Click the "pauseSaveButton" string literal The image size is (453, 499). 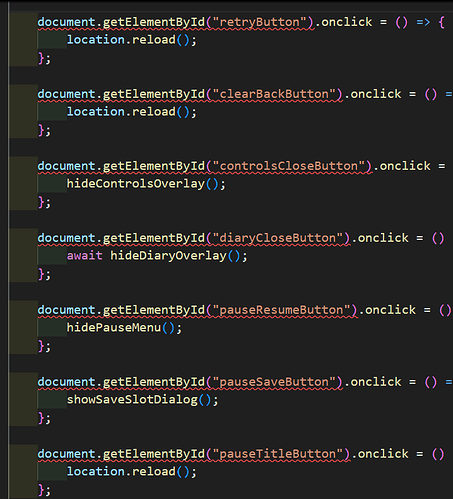[x=274, y=382]
